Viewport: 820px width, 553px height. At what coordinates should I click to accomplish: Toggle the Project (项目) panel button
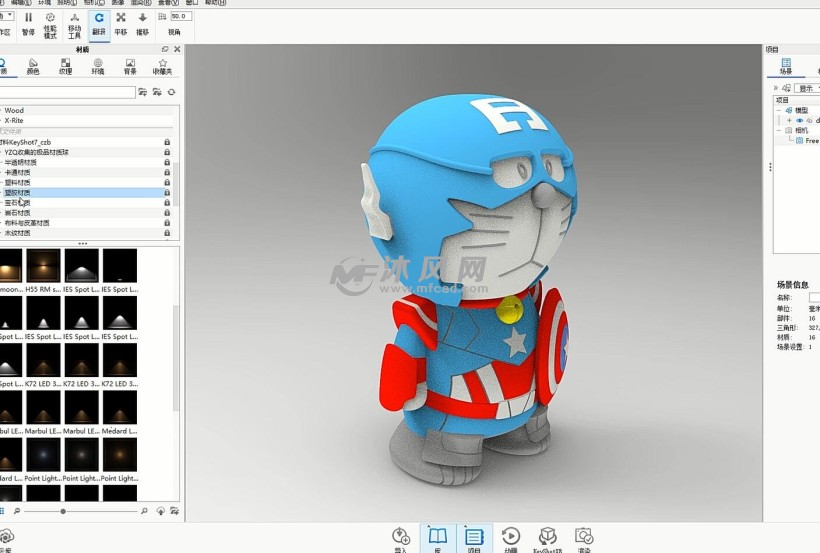[x=474, y=538]
